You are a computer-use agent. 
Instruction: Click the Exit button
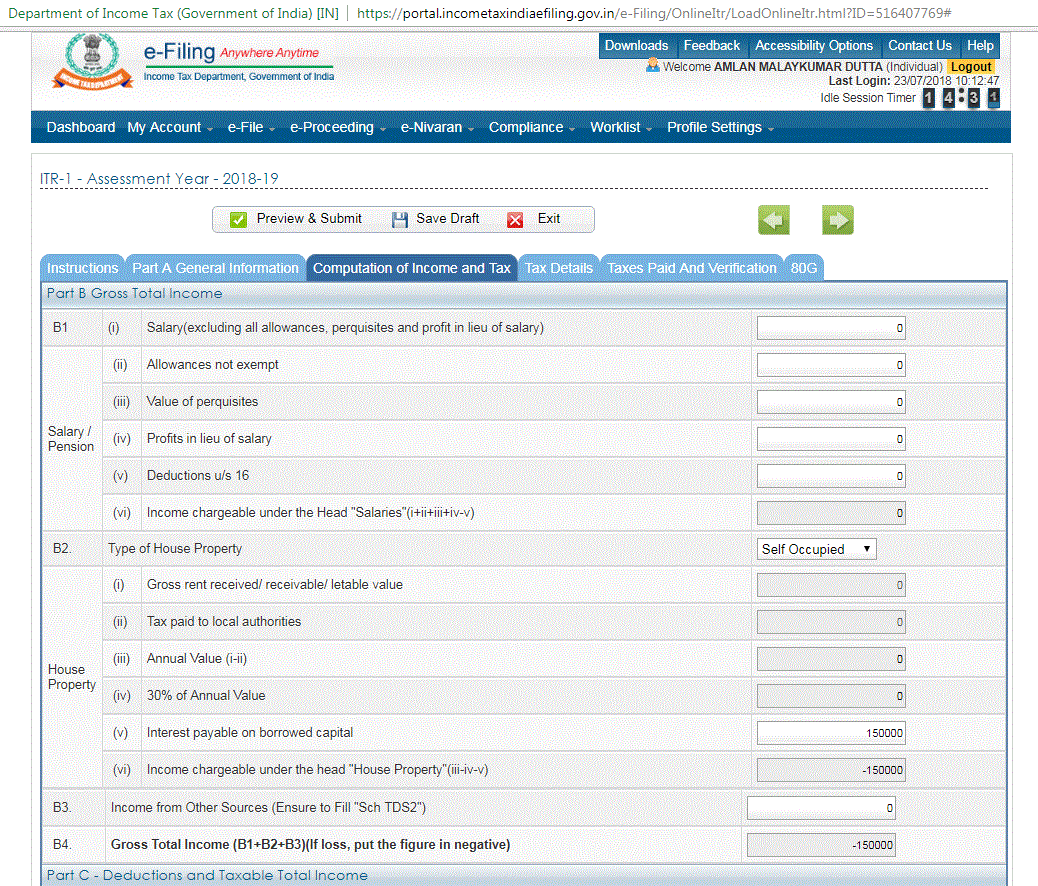pos(534,219)
